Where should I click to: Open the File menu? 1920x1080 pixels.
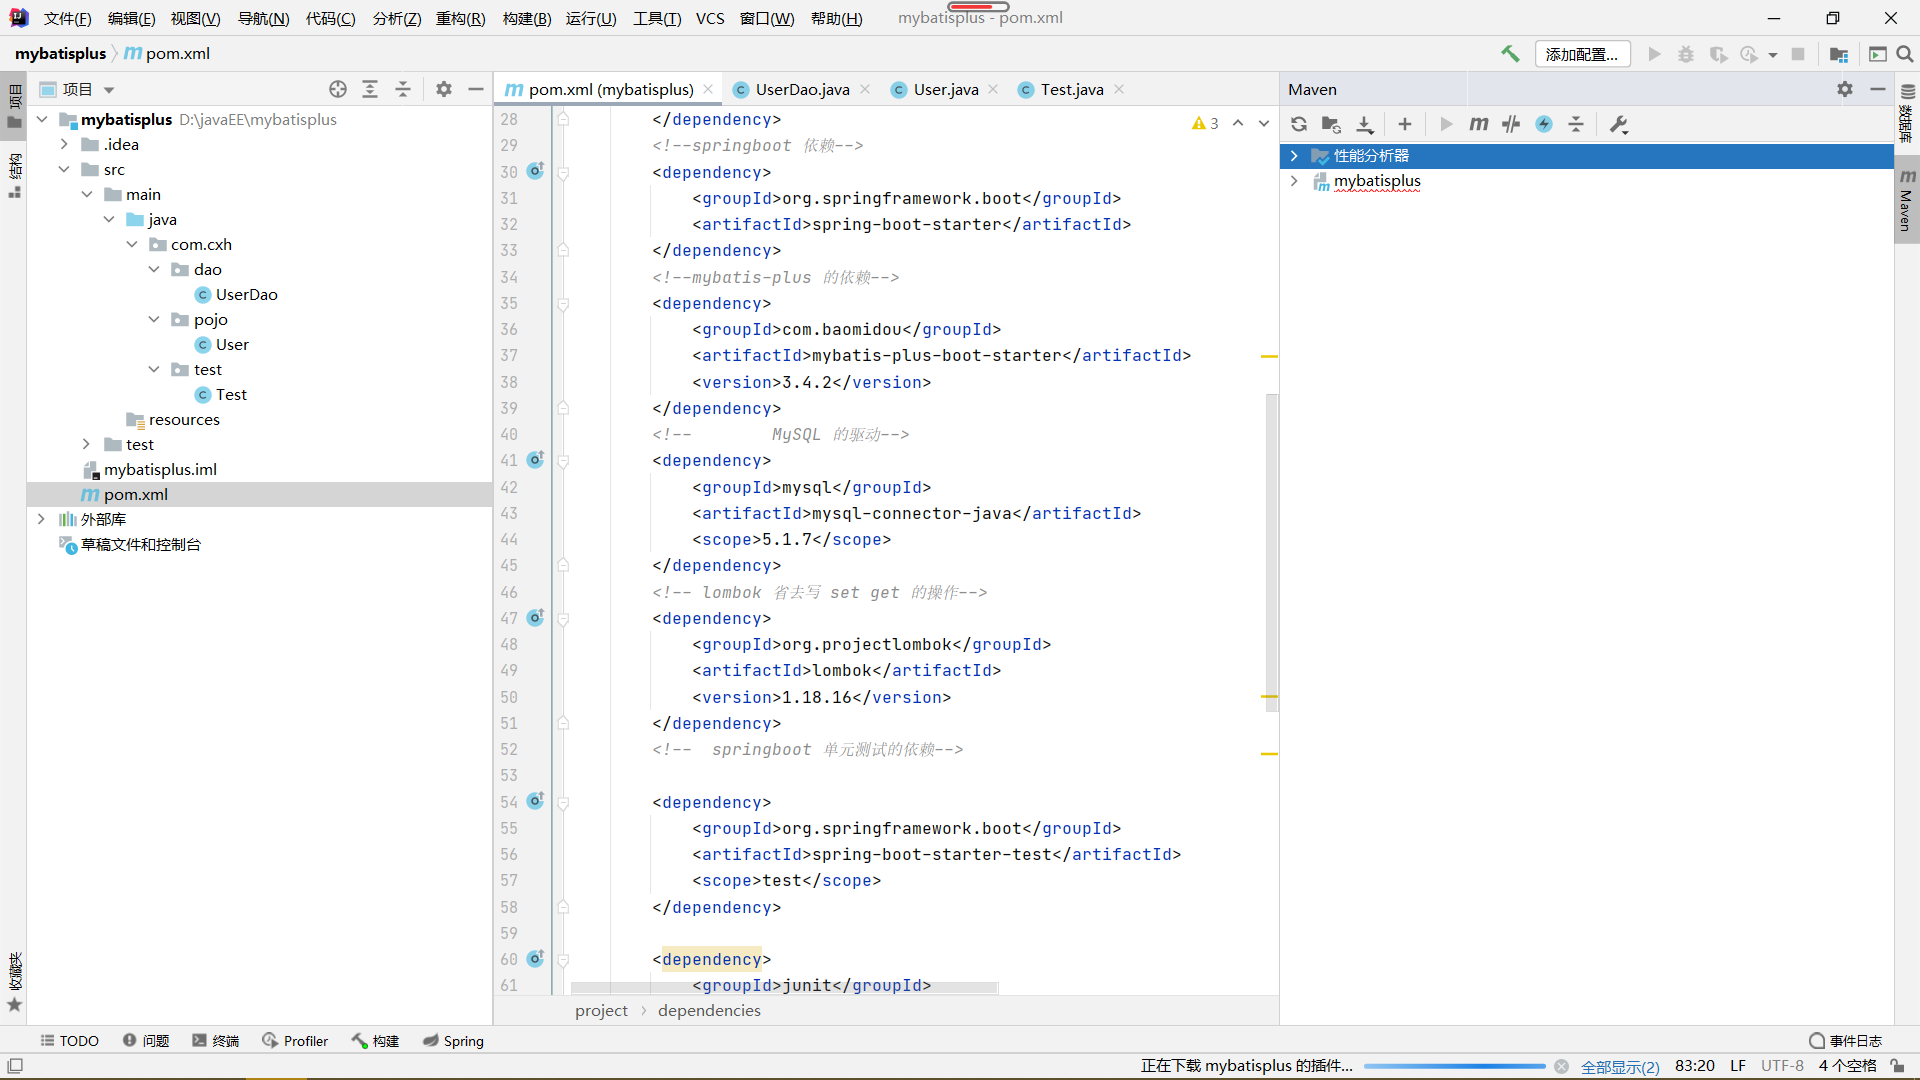point(67,18)
